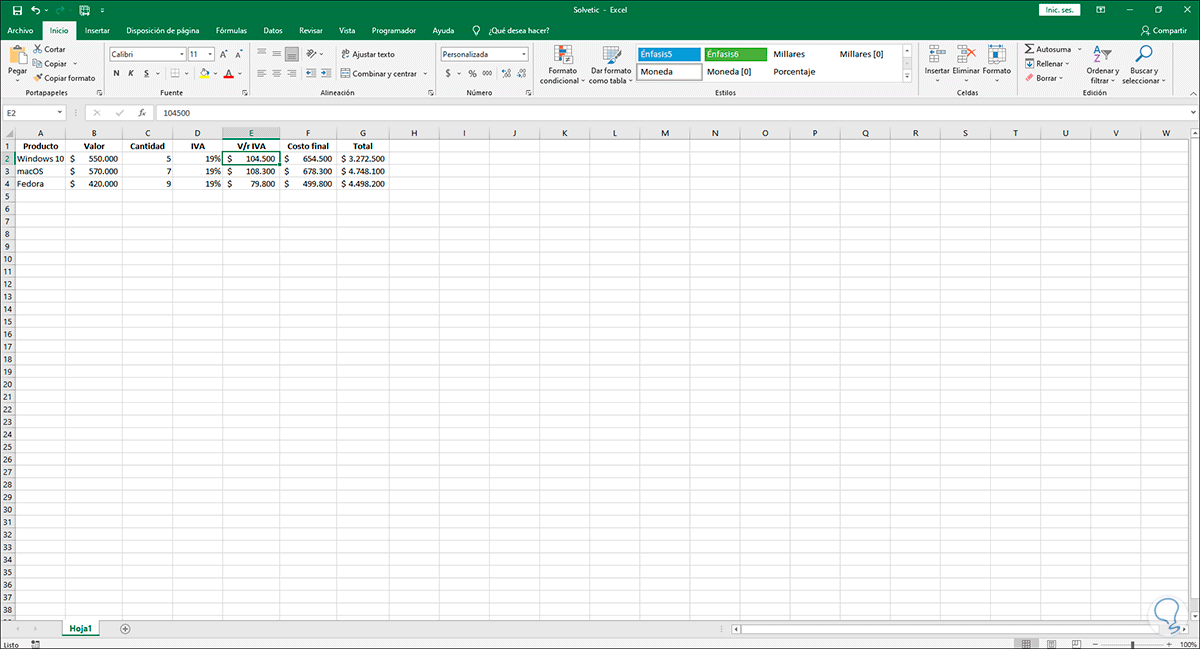Screen dimensions: 1200x649
Task: Toggle bottom vertical alignment
Action: (x=291, y=54)
